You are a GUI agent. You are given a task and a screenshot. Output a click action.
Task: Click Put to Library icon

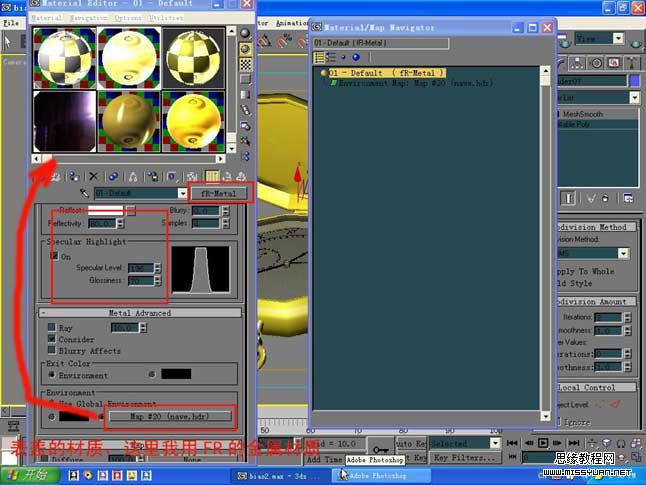pyautogui.click(x=152, y=177)
